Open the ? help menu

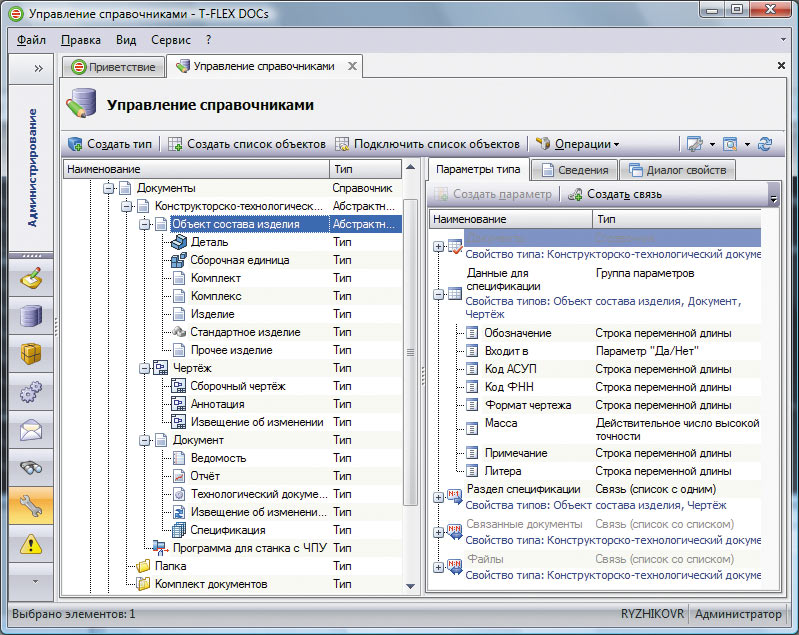click(208, 40)
